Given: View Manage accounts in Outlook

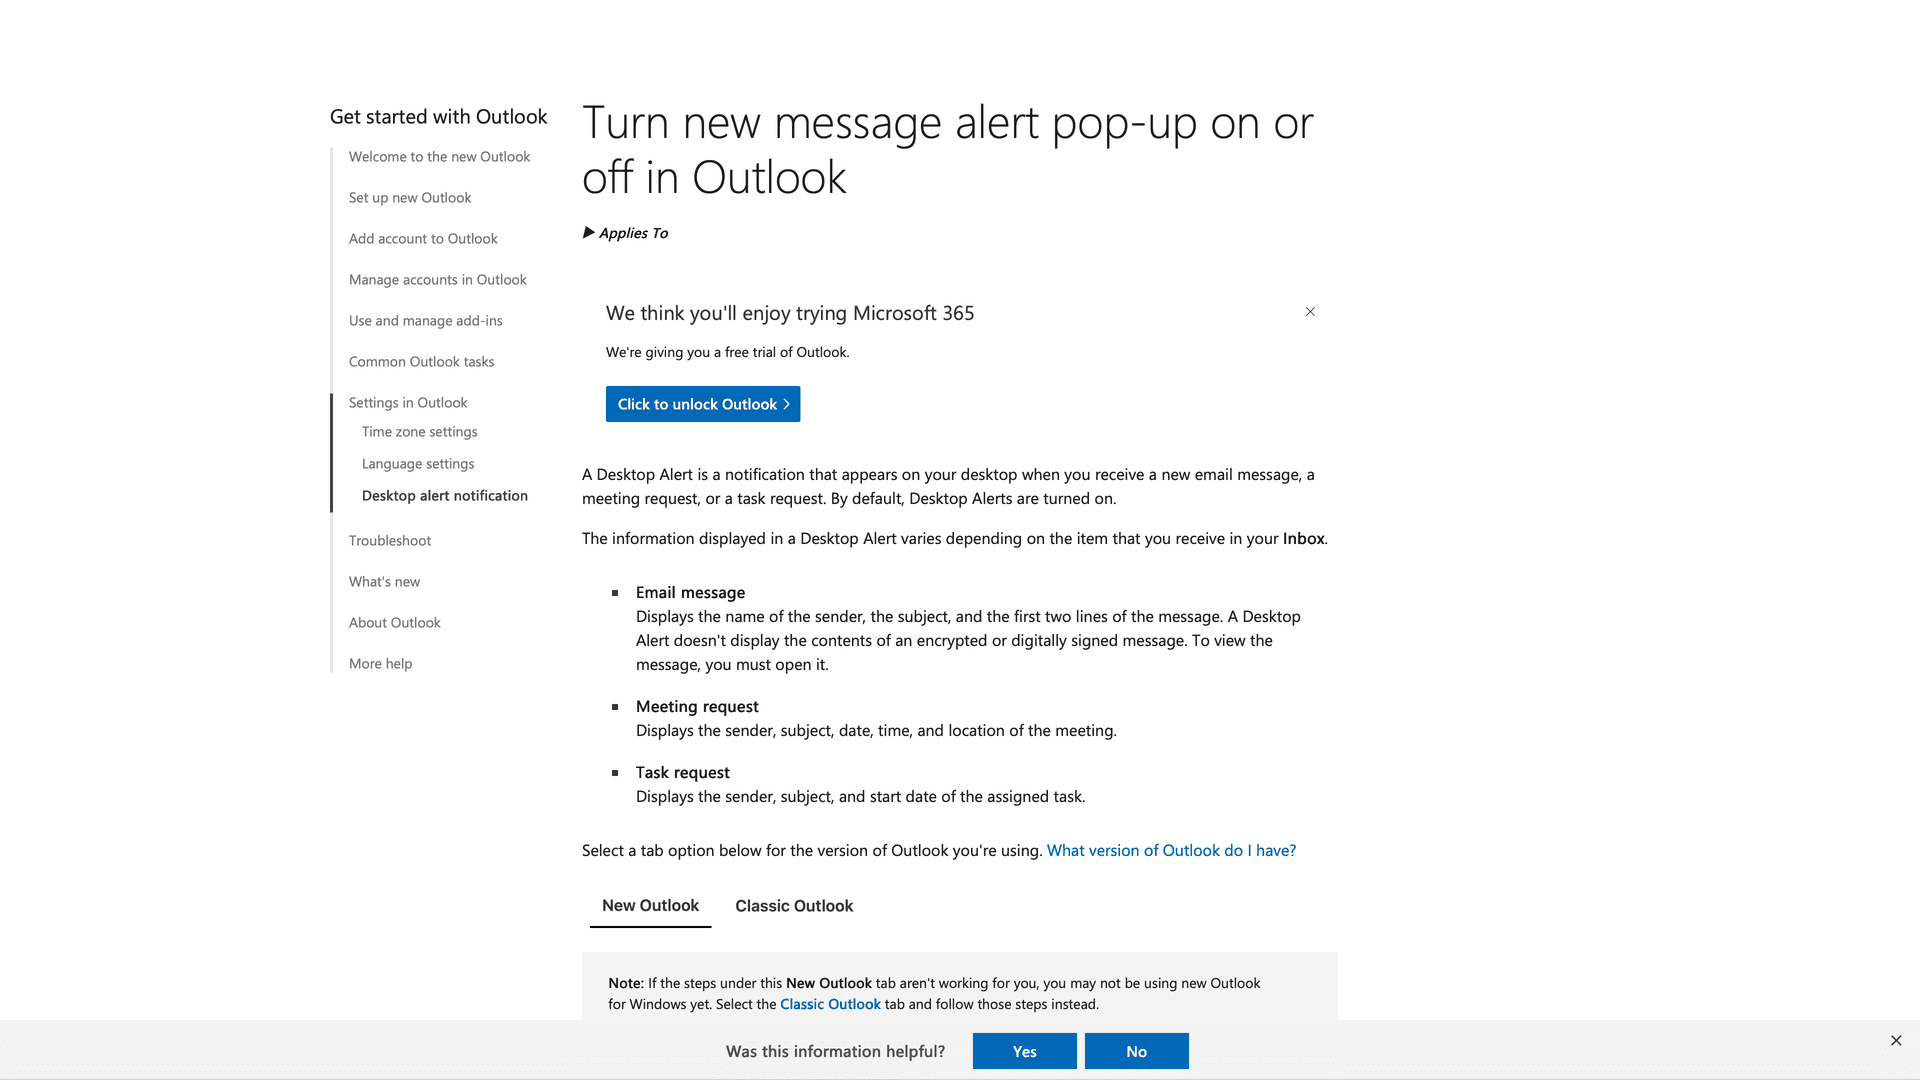Looking at the screenshot, I should point(437,279).
